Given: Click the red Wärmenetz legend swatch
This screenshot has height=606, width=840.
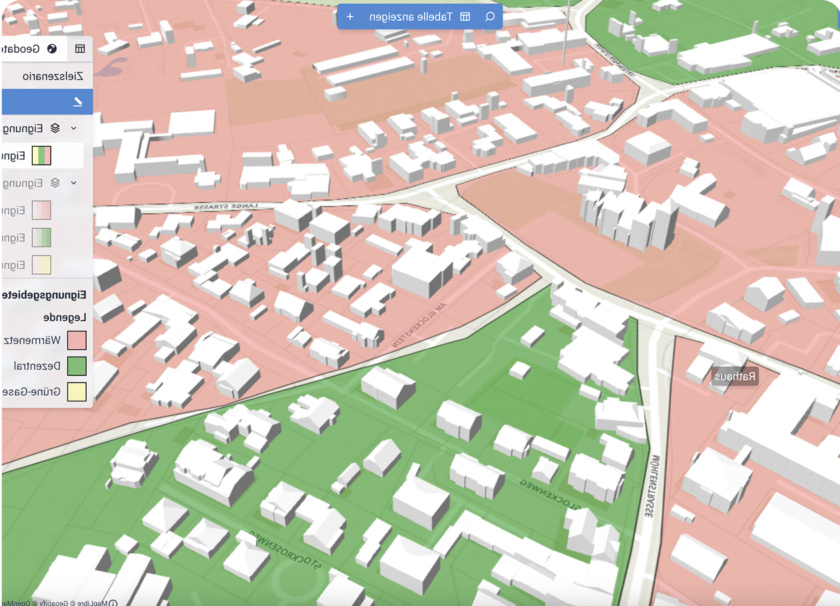Looking at the screenshot, I should (77, 341).
